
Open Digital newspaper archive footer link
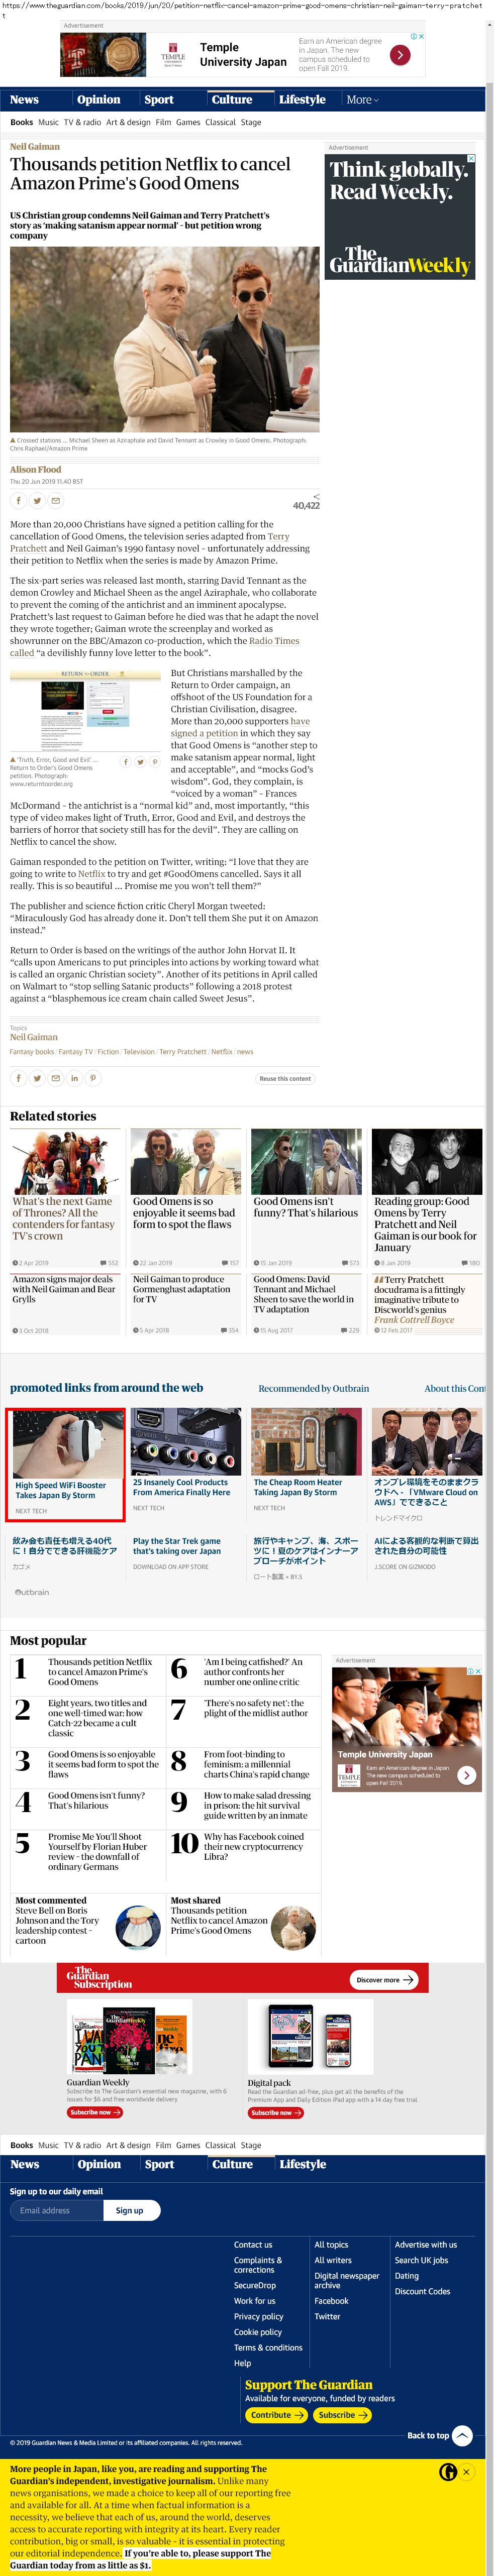347,2280
